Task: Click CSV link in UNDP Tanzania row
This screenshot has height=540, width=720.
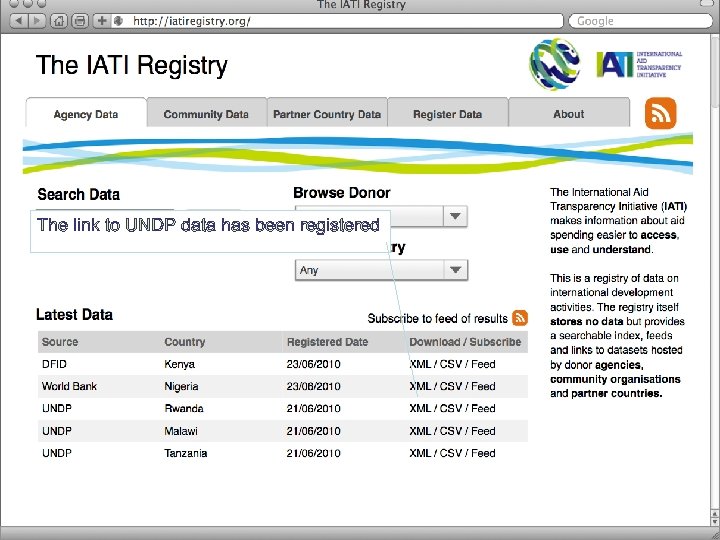Action: [x=451, y=453]
